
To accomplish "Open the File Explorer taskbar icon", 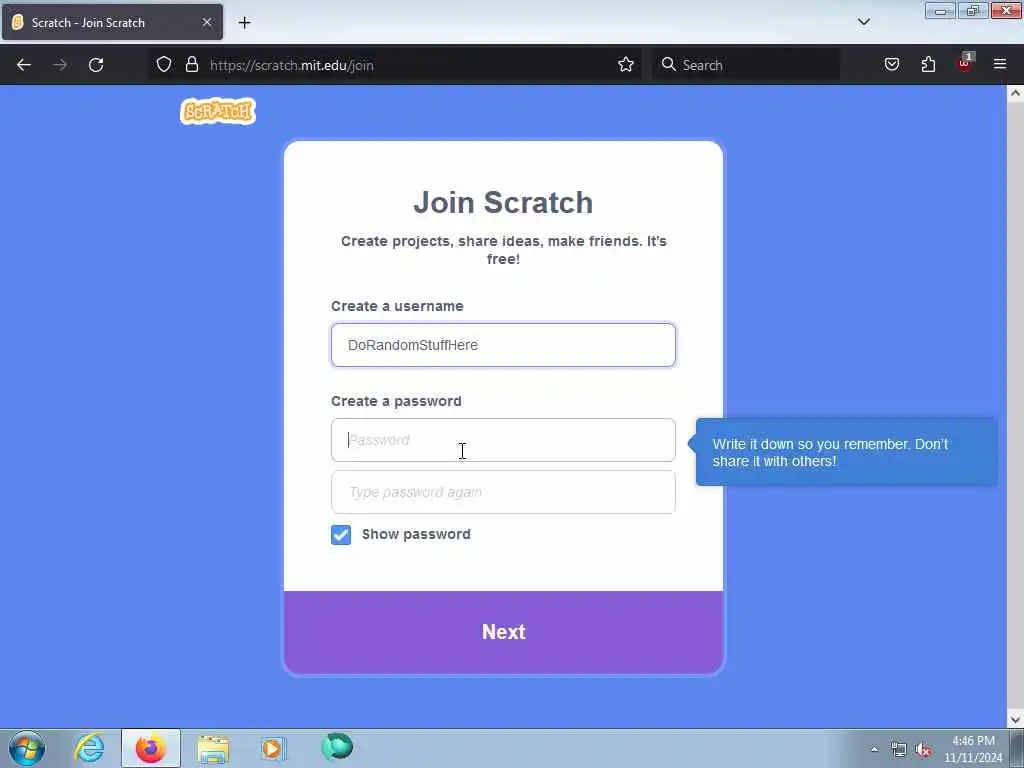I will (x=213, y=749).
